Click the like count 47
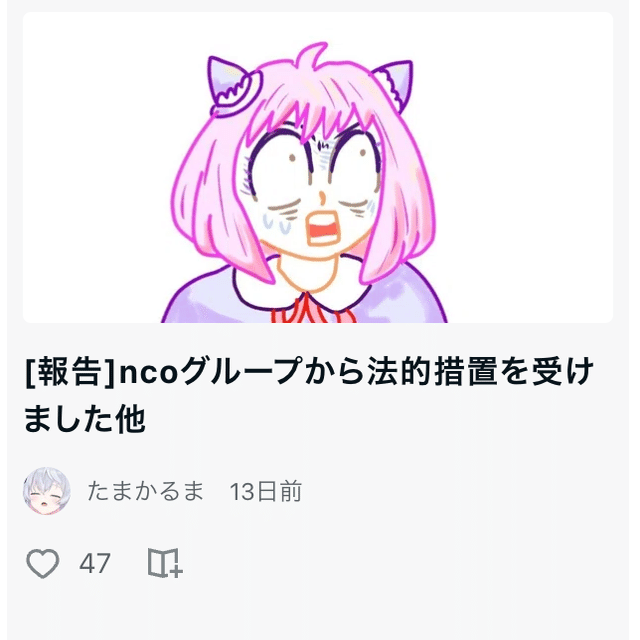The width and height of the screenshot is (640, 640). [x=95, y=564]
